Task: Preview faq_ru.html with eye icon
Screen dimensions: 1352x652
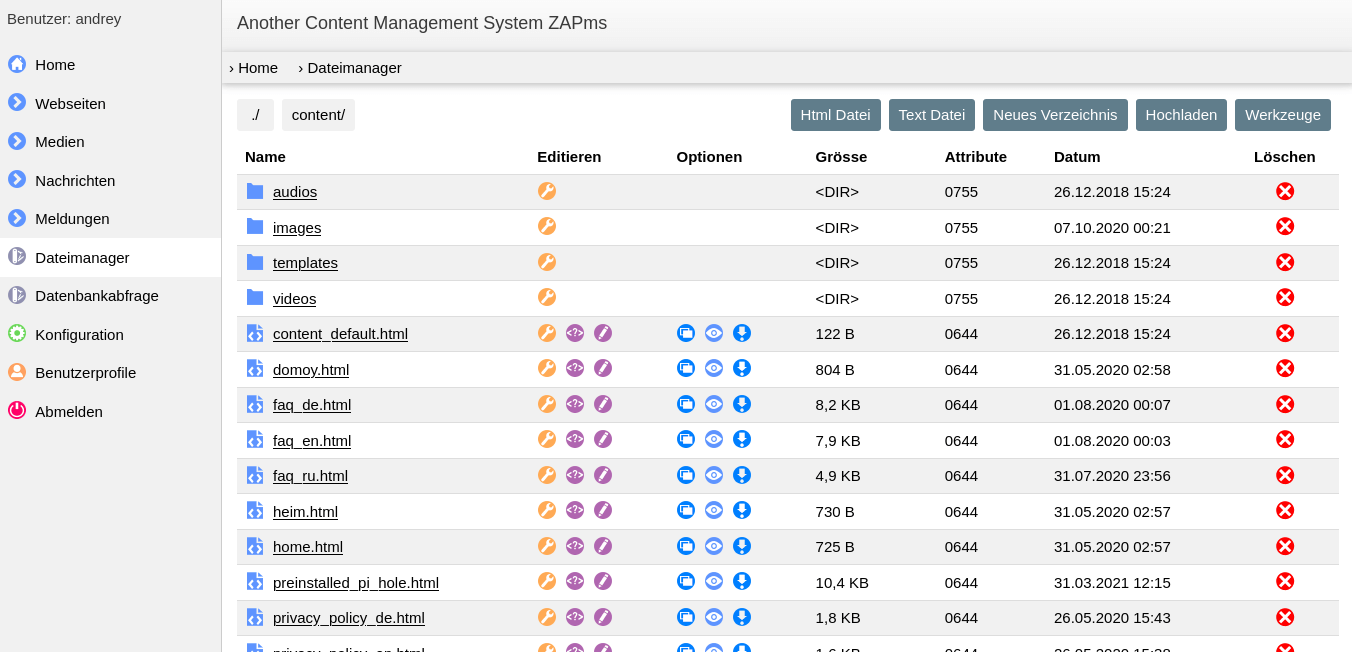Action: [x=714, y=475]
